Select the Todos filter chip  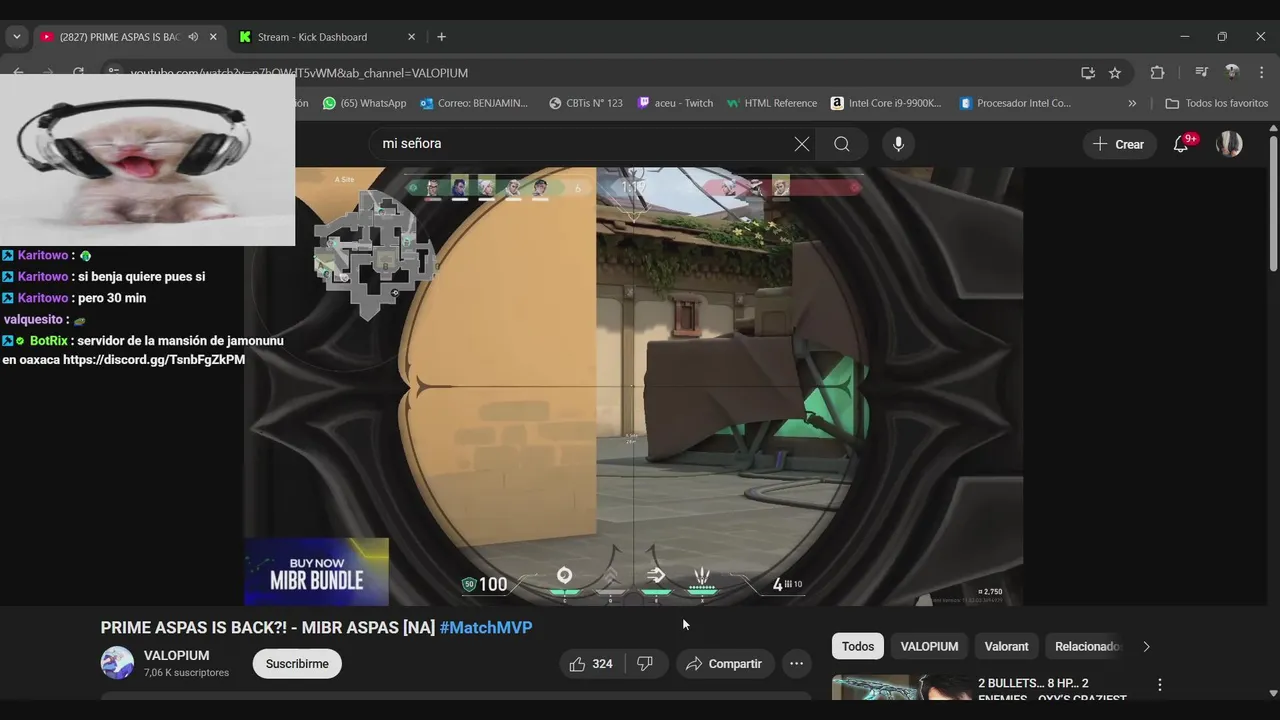coord(858,647)
